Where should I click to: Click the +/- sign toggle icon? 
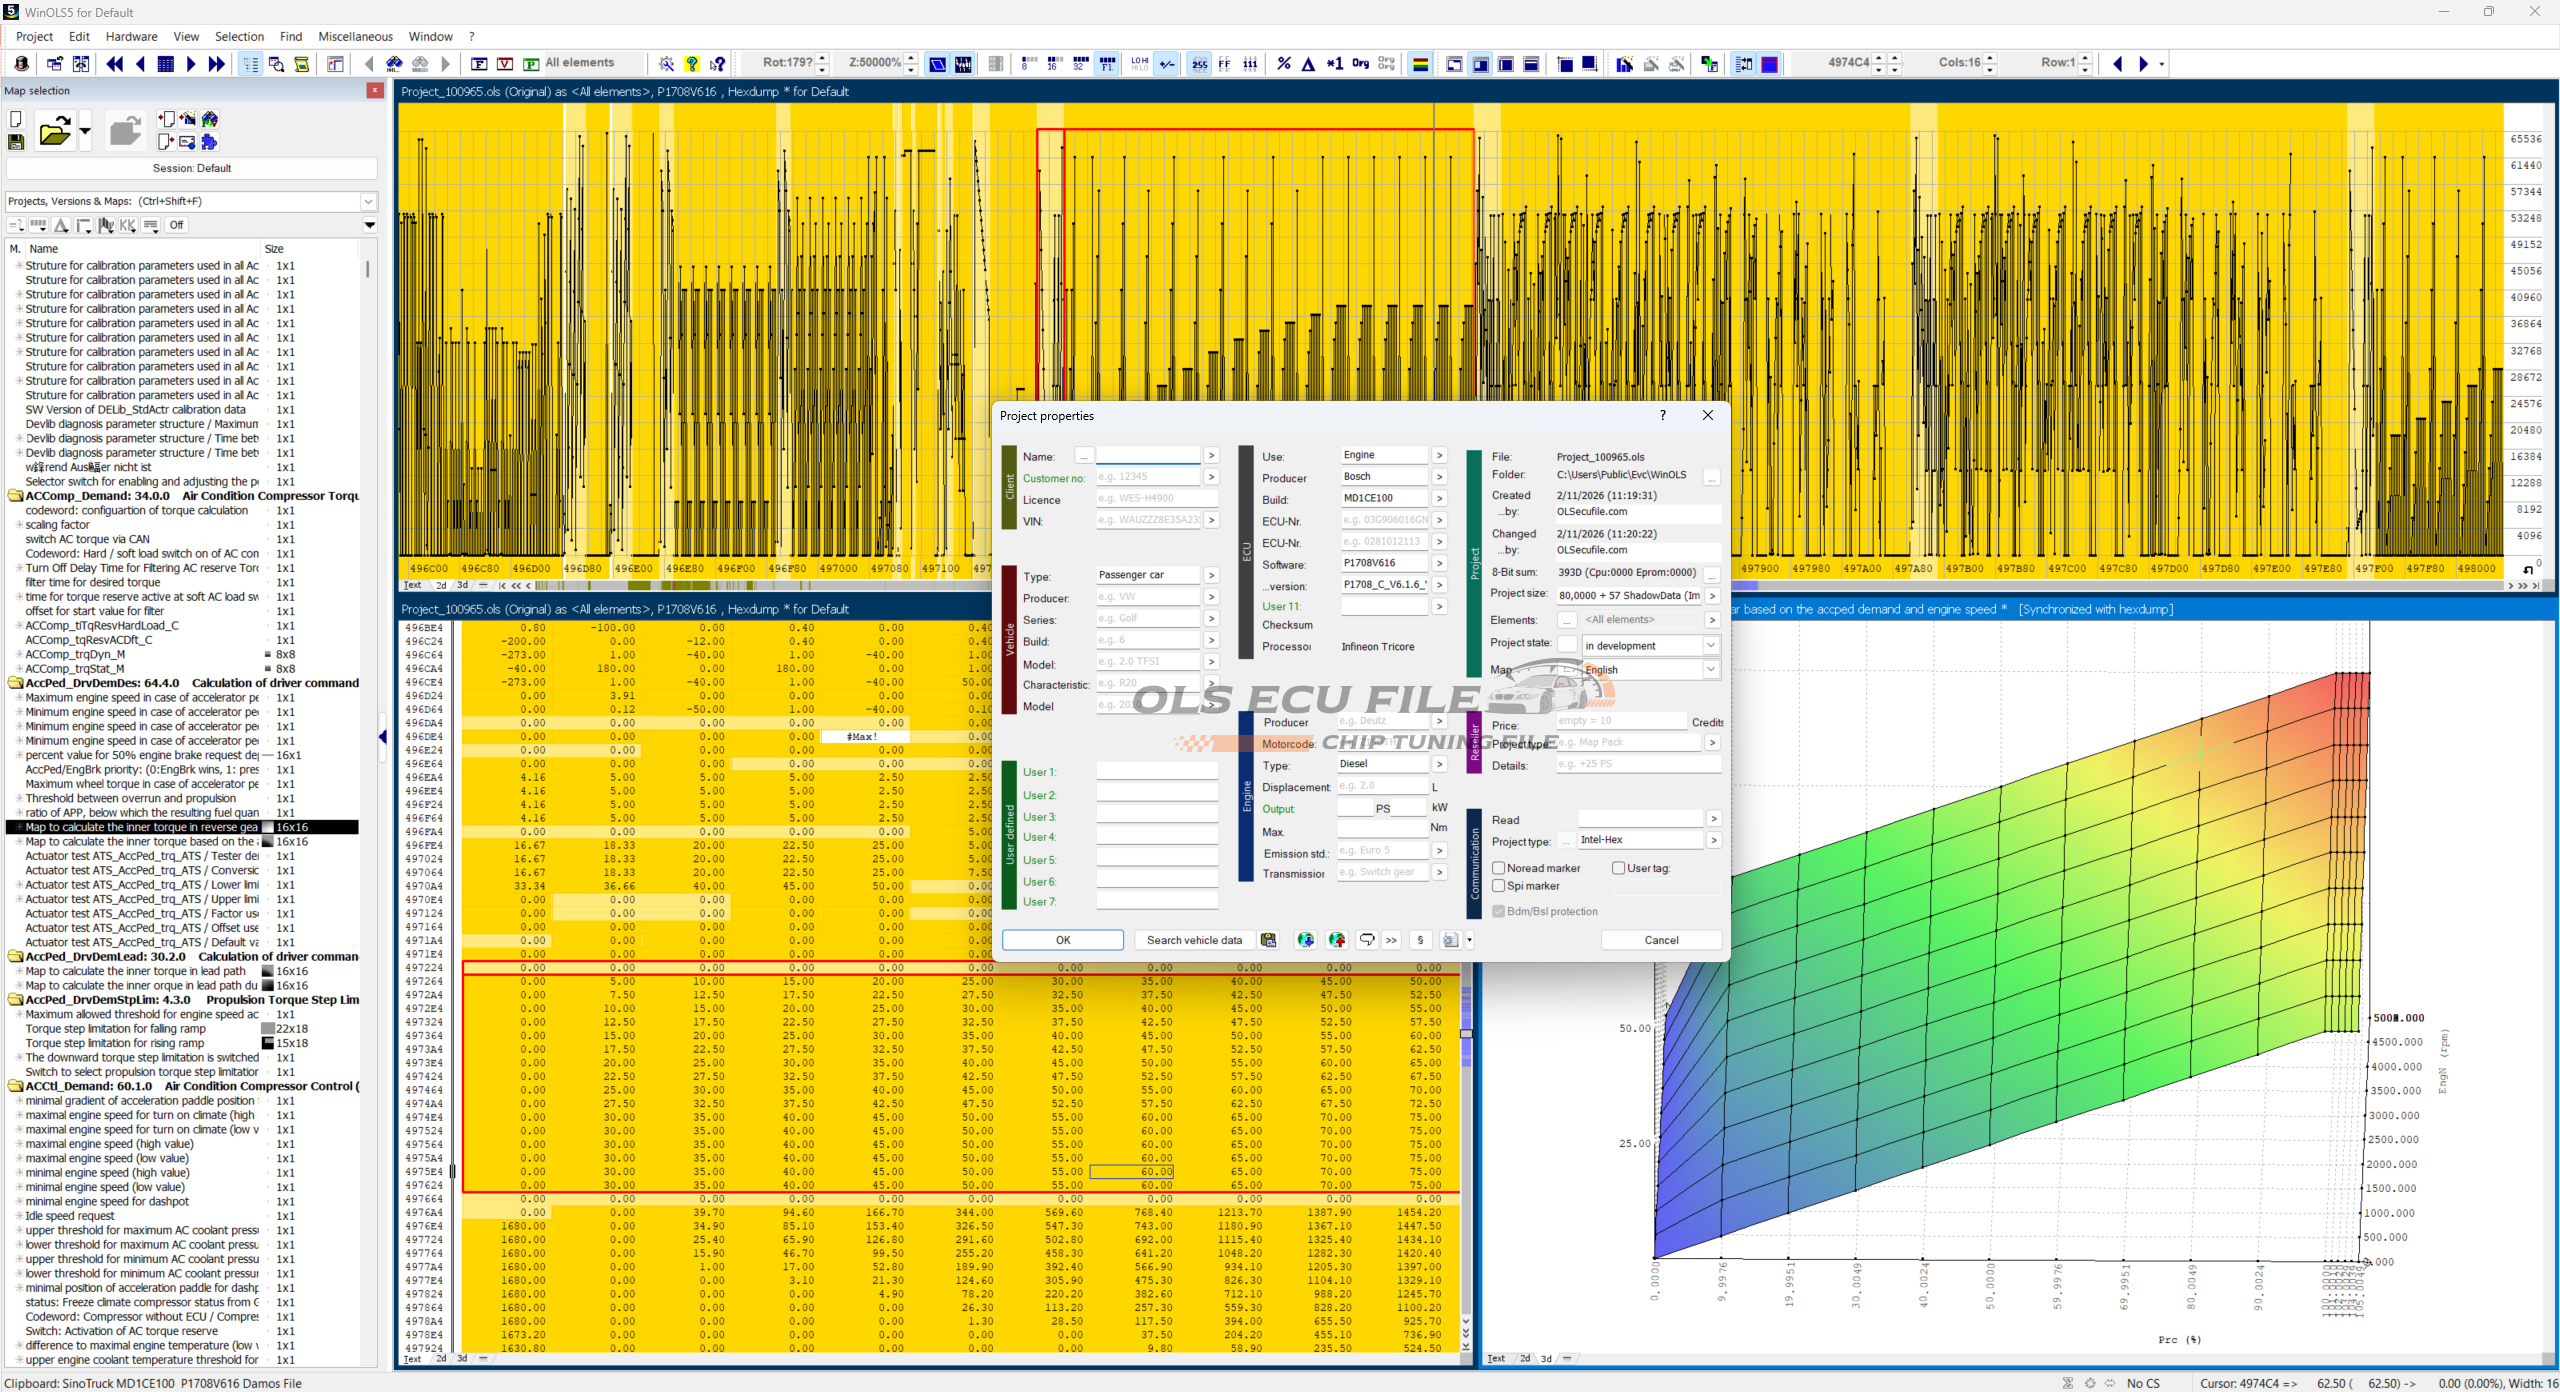coord(1167,64)
